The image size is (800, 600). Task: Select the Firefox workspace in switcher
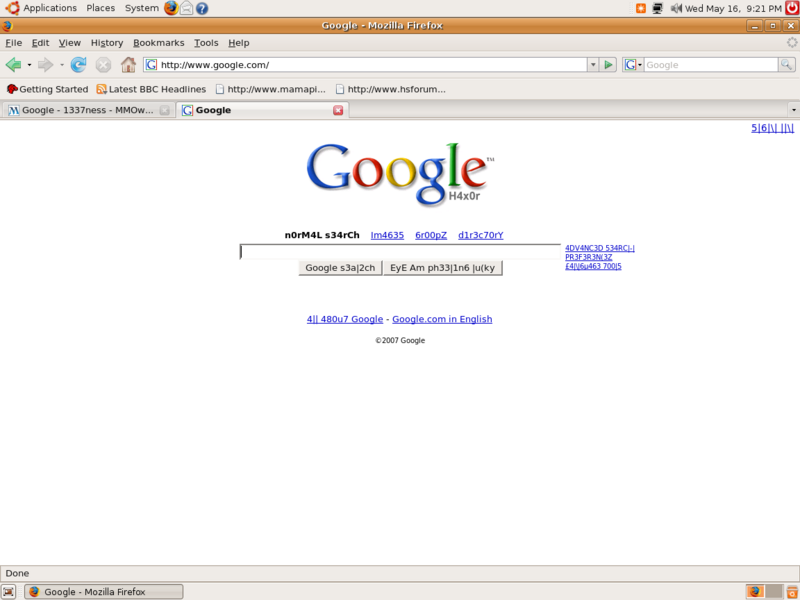click(x=755, y=592)
